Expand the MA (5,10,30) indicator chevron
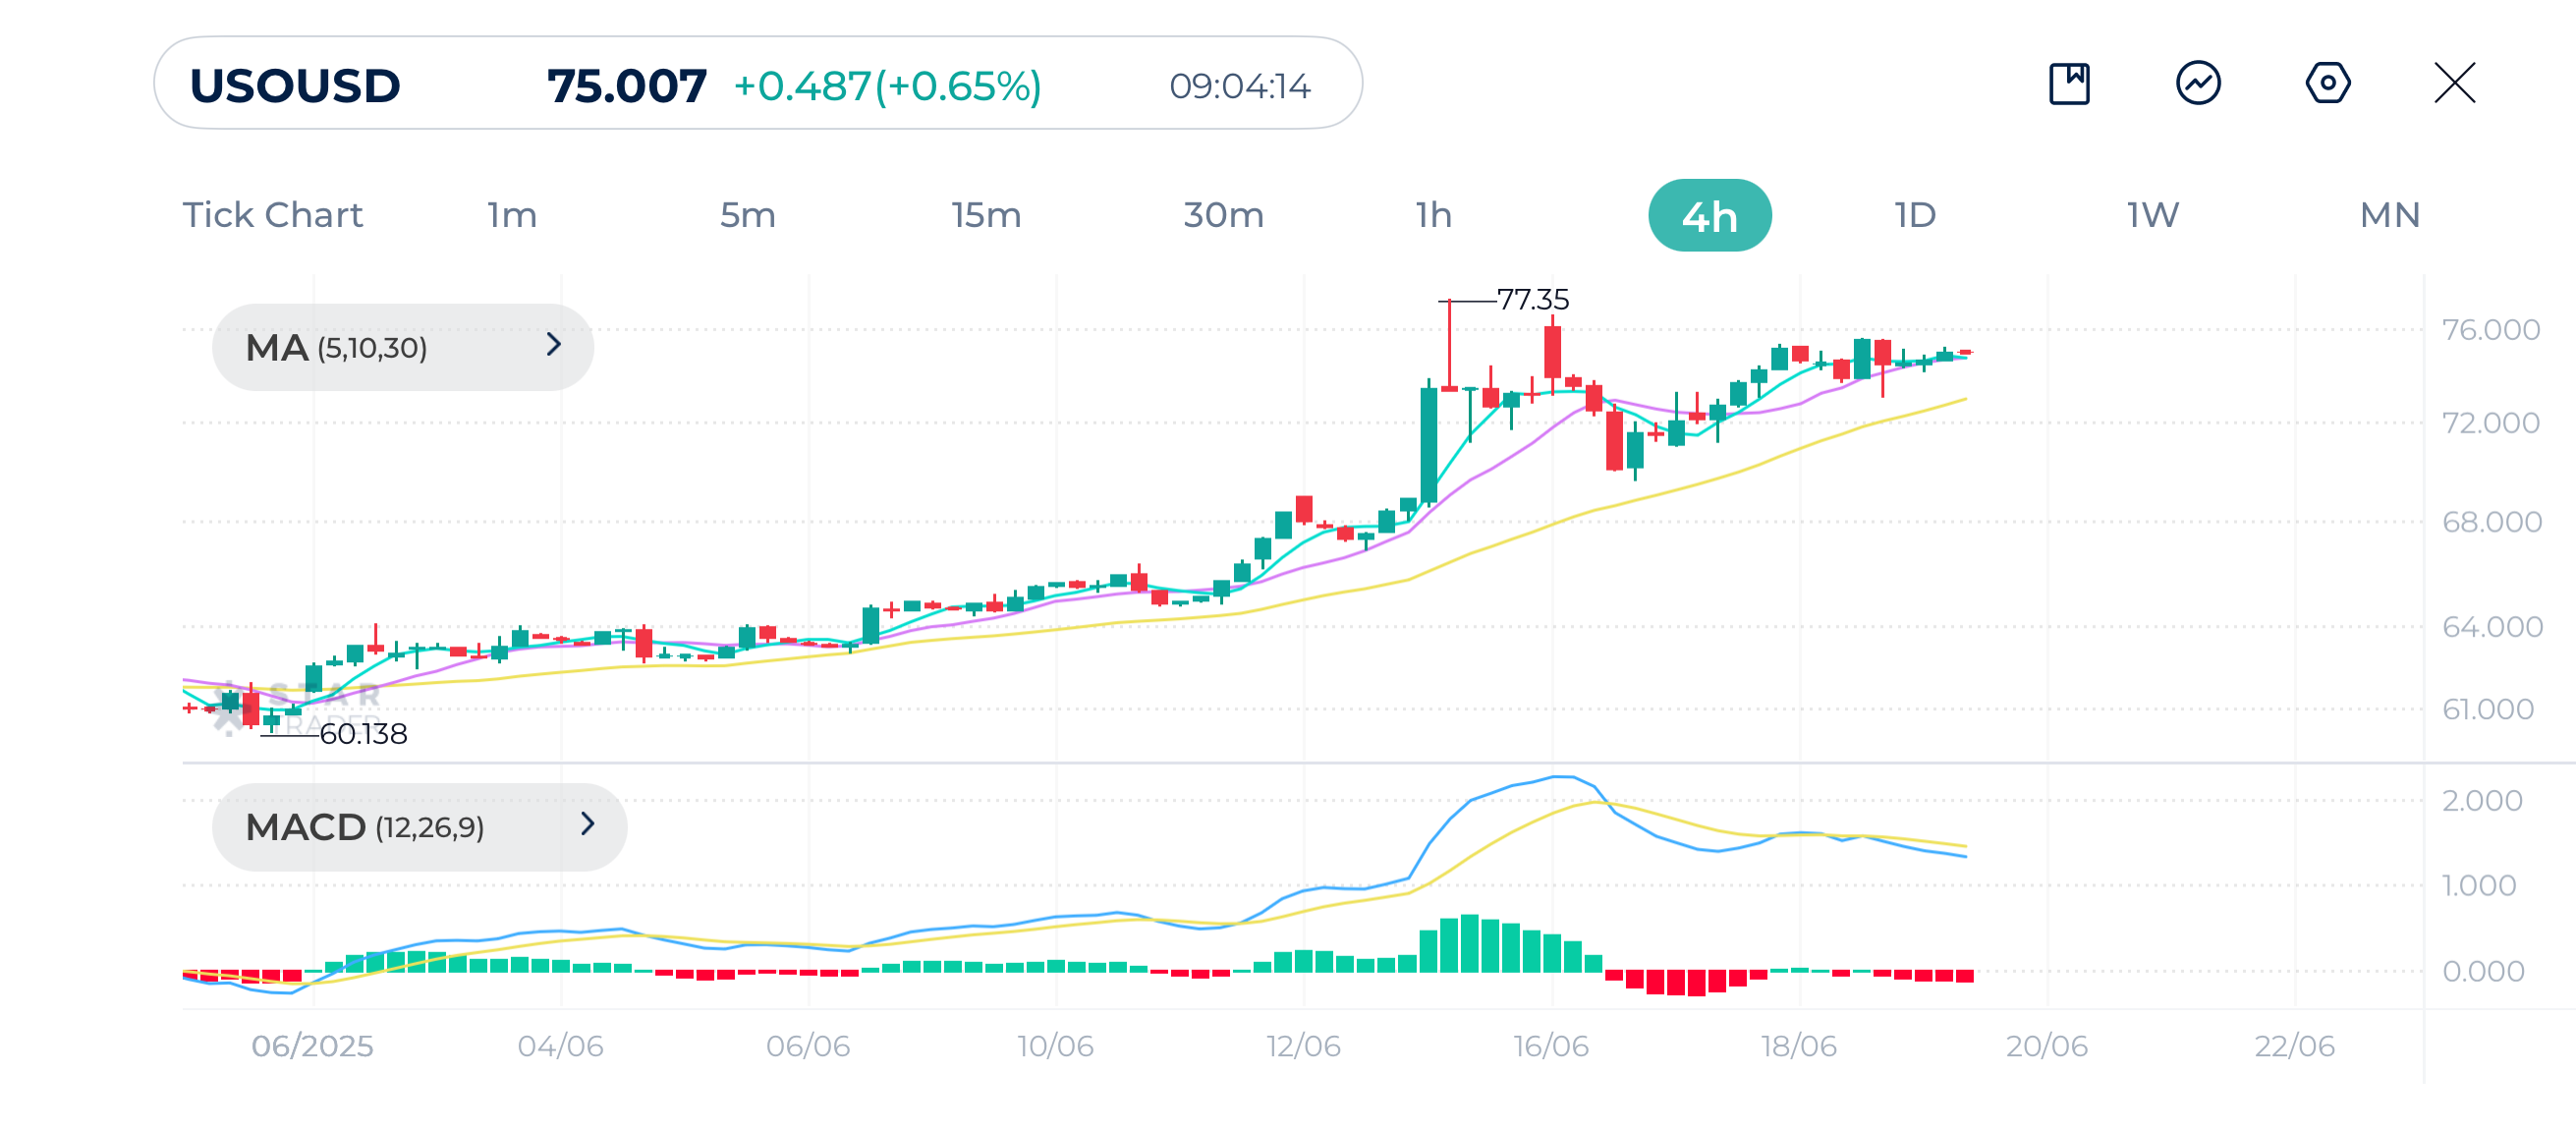 (x=554, y=345)
